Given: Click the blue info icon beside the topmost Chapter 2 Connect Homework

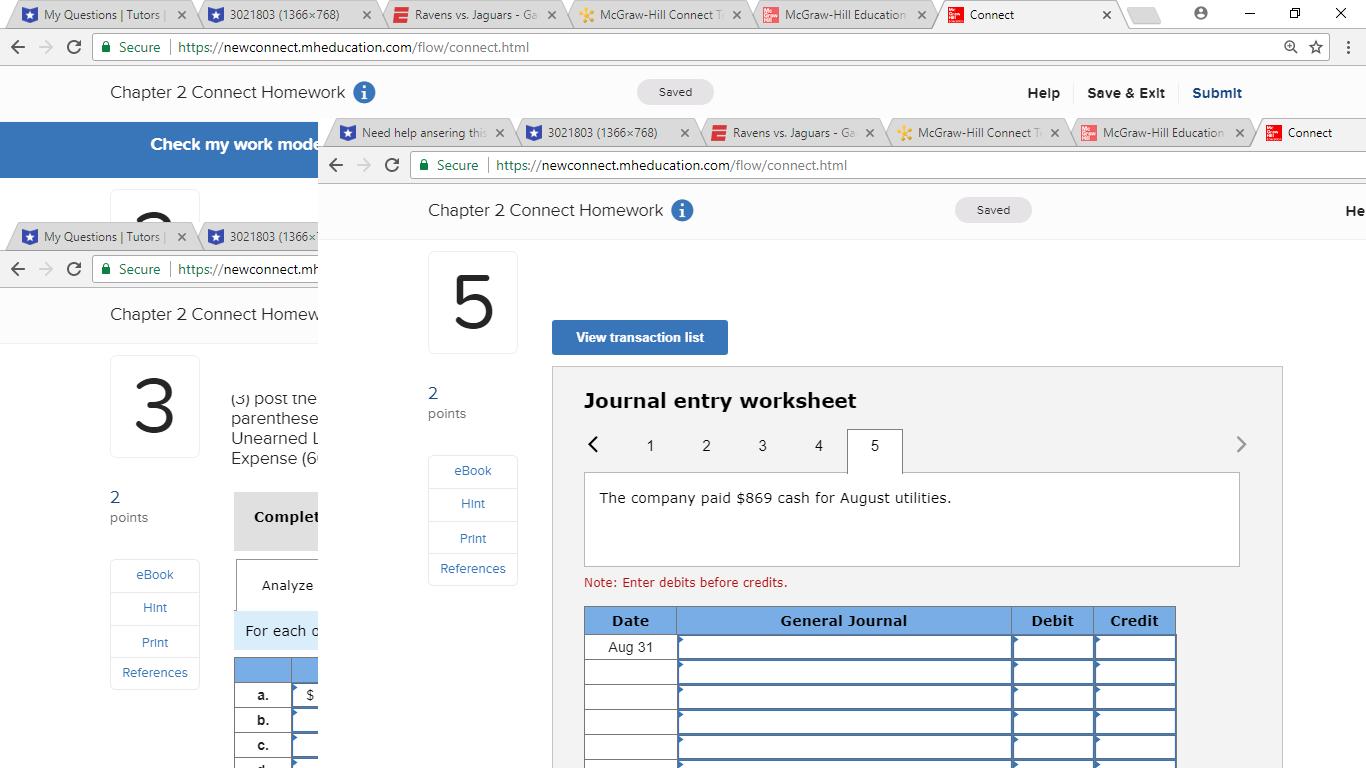Looking at the screenshot, I should coord(365,93).
